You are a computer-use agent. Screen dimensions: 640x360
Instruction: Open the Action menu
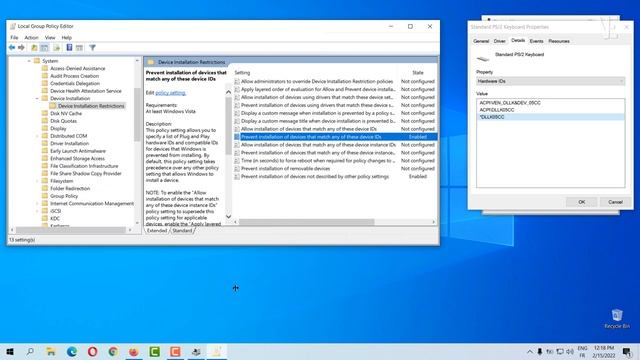pyautogui.click(x=31, y=38)
